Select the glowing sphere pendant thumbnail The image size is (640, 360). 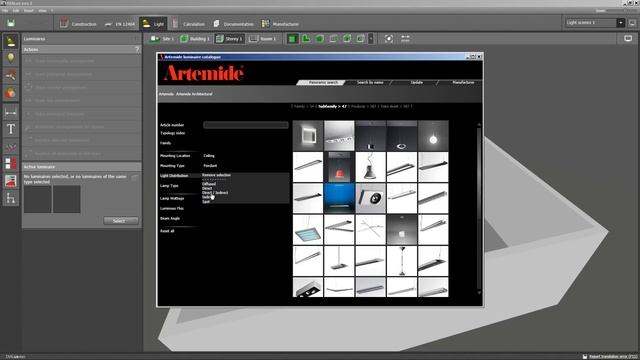(433, 136)
